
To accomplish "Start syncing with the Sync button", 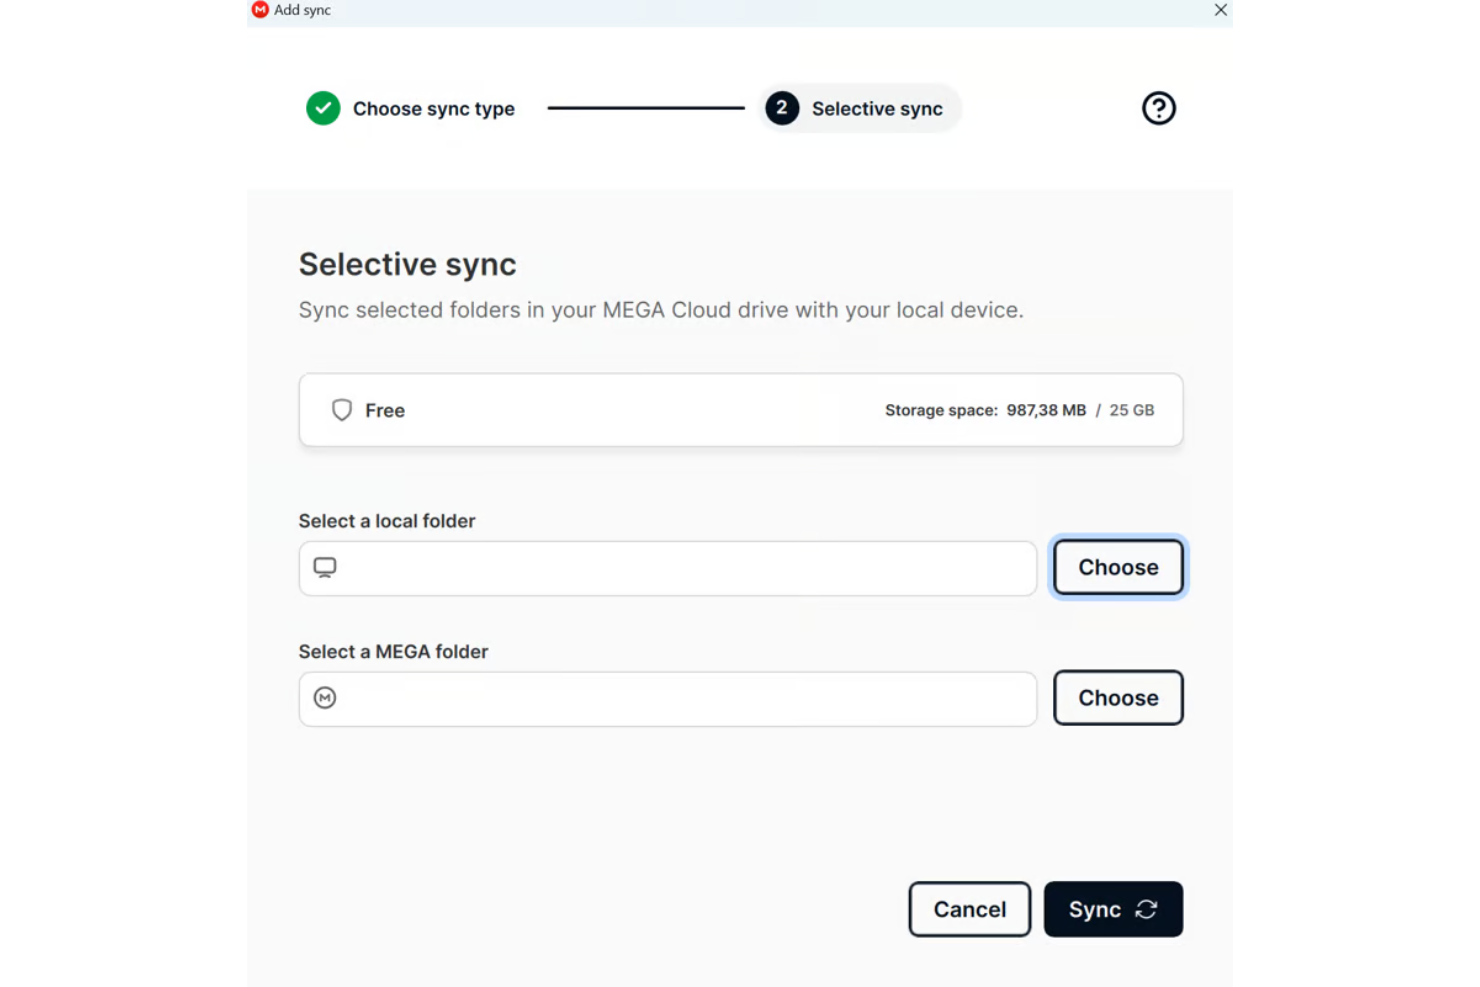I will pyautogui.click(x=1113, y=909).
